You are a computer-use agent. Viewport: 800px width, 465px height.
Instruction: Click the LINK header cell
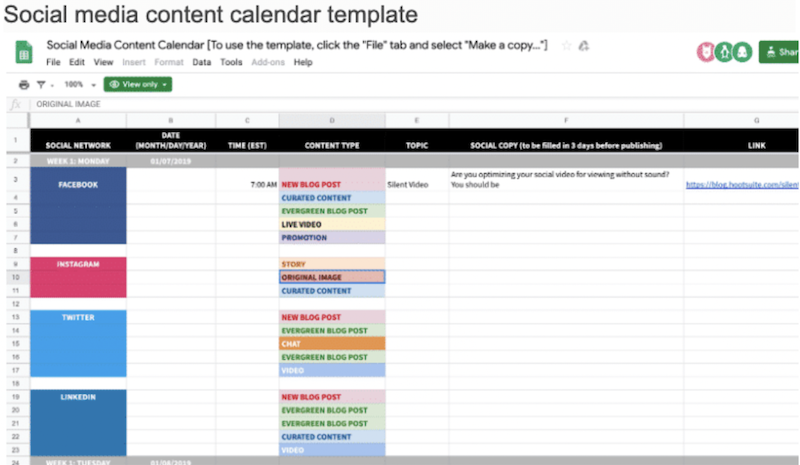click(741, 140)
